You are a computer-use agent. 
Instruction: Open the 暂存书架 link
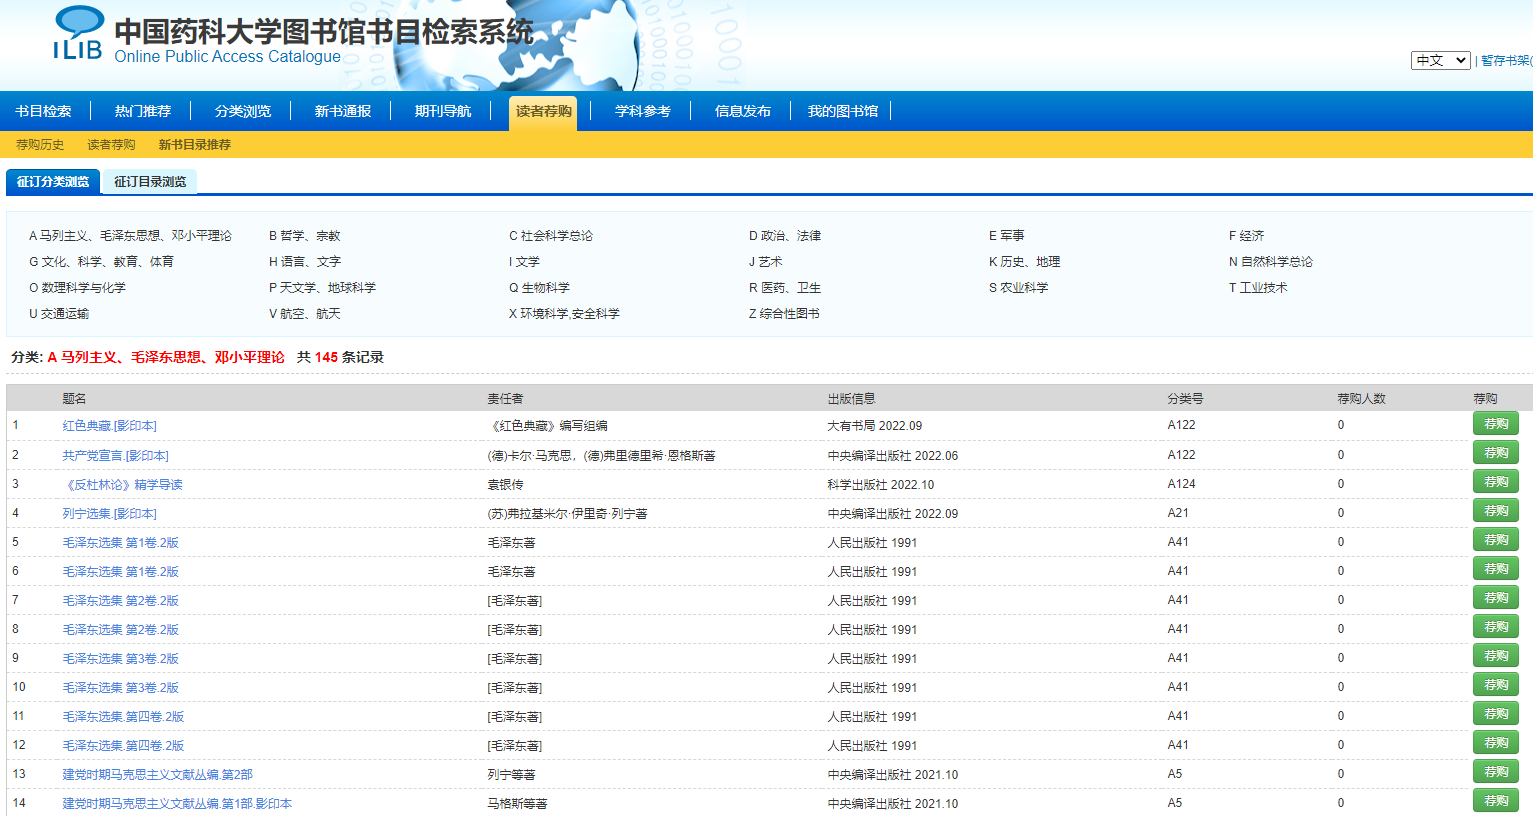pyautogui.click(x=1506, y=61)
